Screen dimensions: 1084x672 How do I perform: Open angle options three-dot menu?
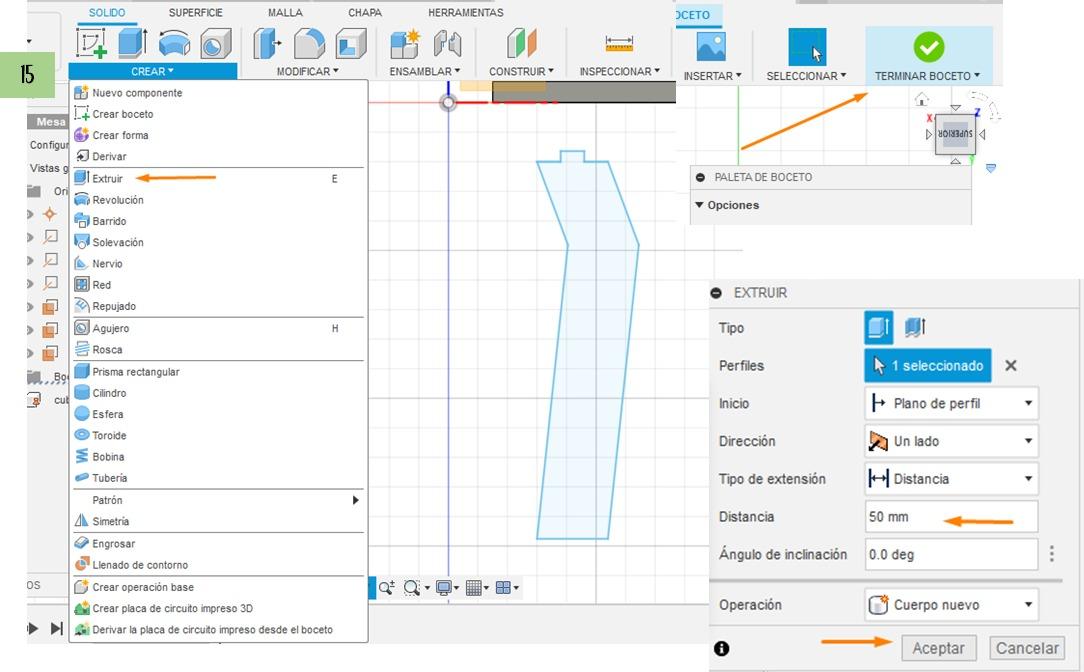(1052, 554)
